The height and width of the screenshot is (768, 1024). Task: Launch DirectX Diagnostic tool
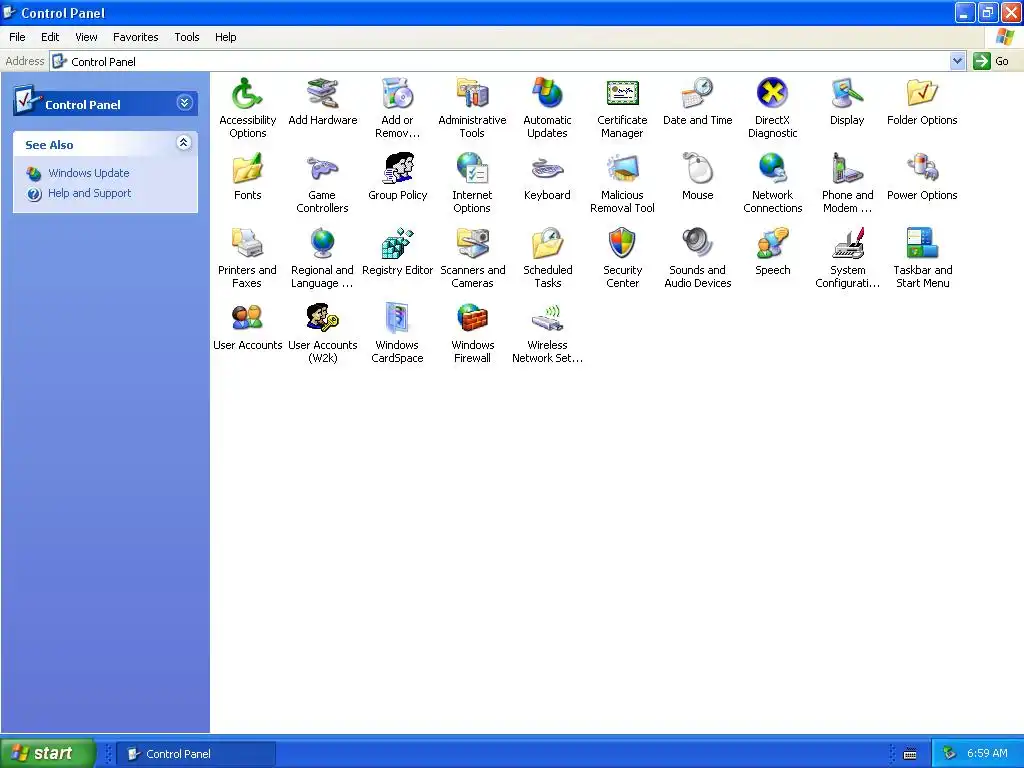pyautogui.click(x=773, y=108)
